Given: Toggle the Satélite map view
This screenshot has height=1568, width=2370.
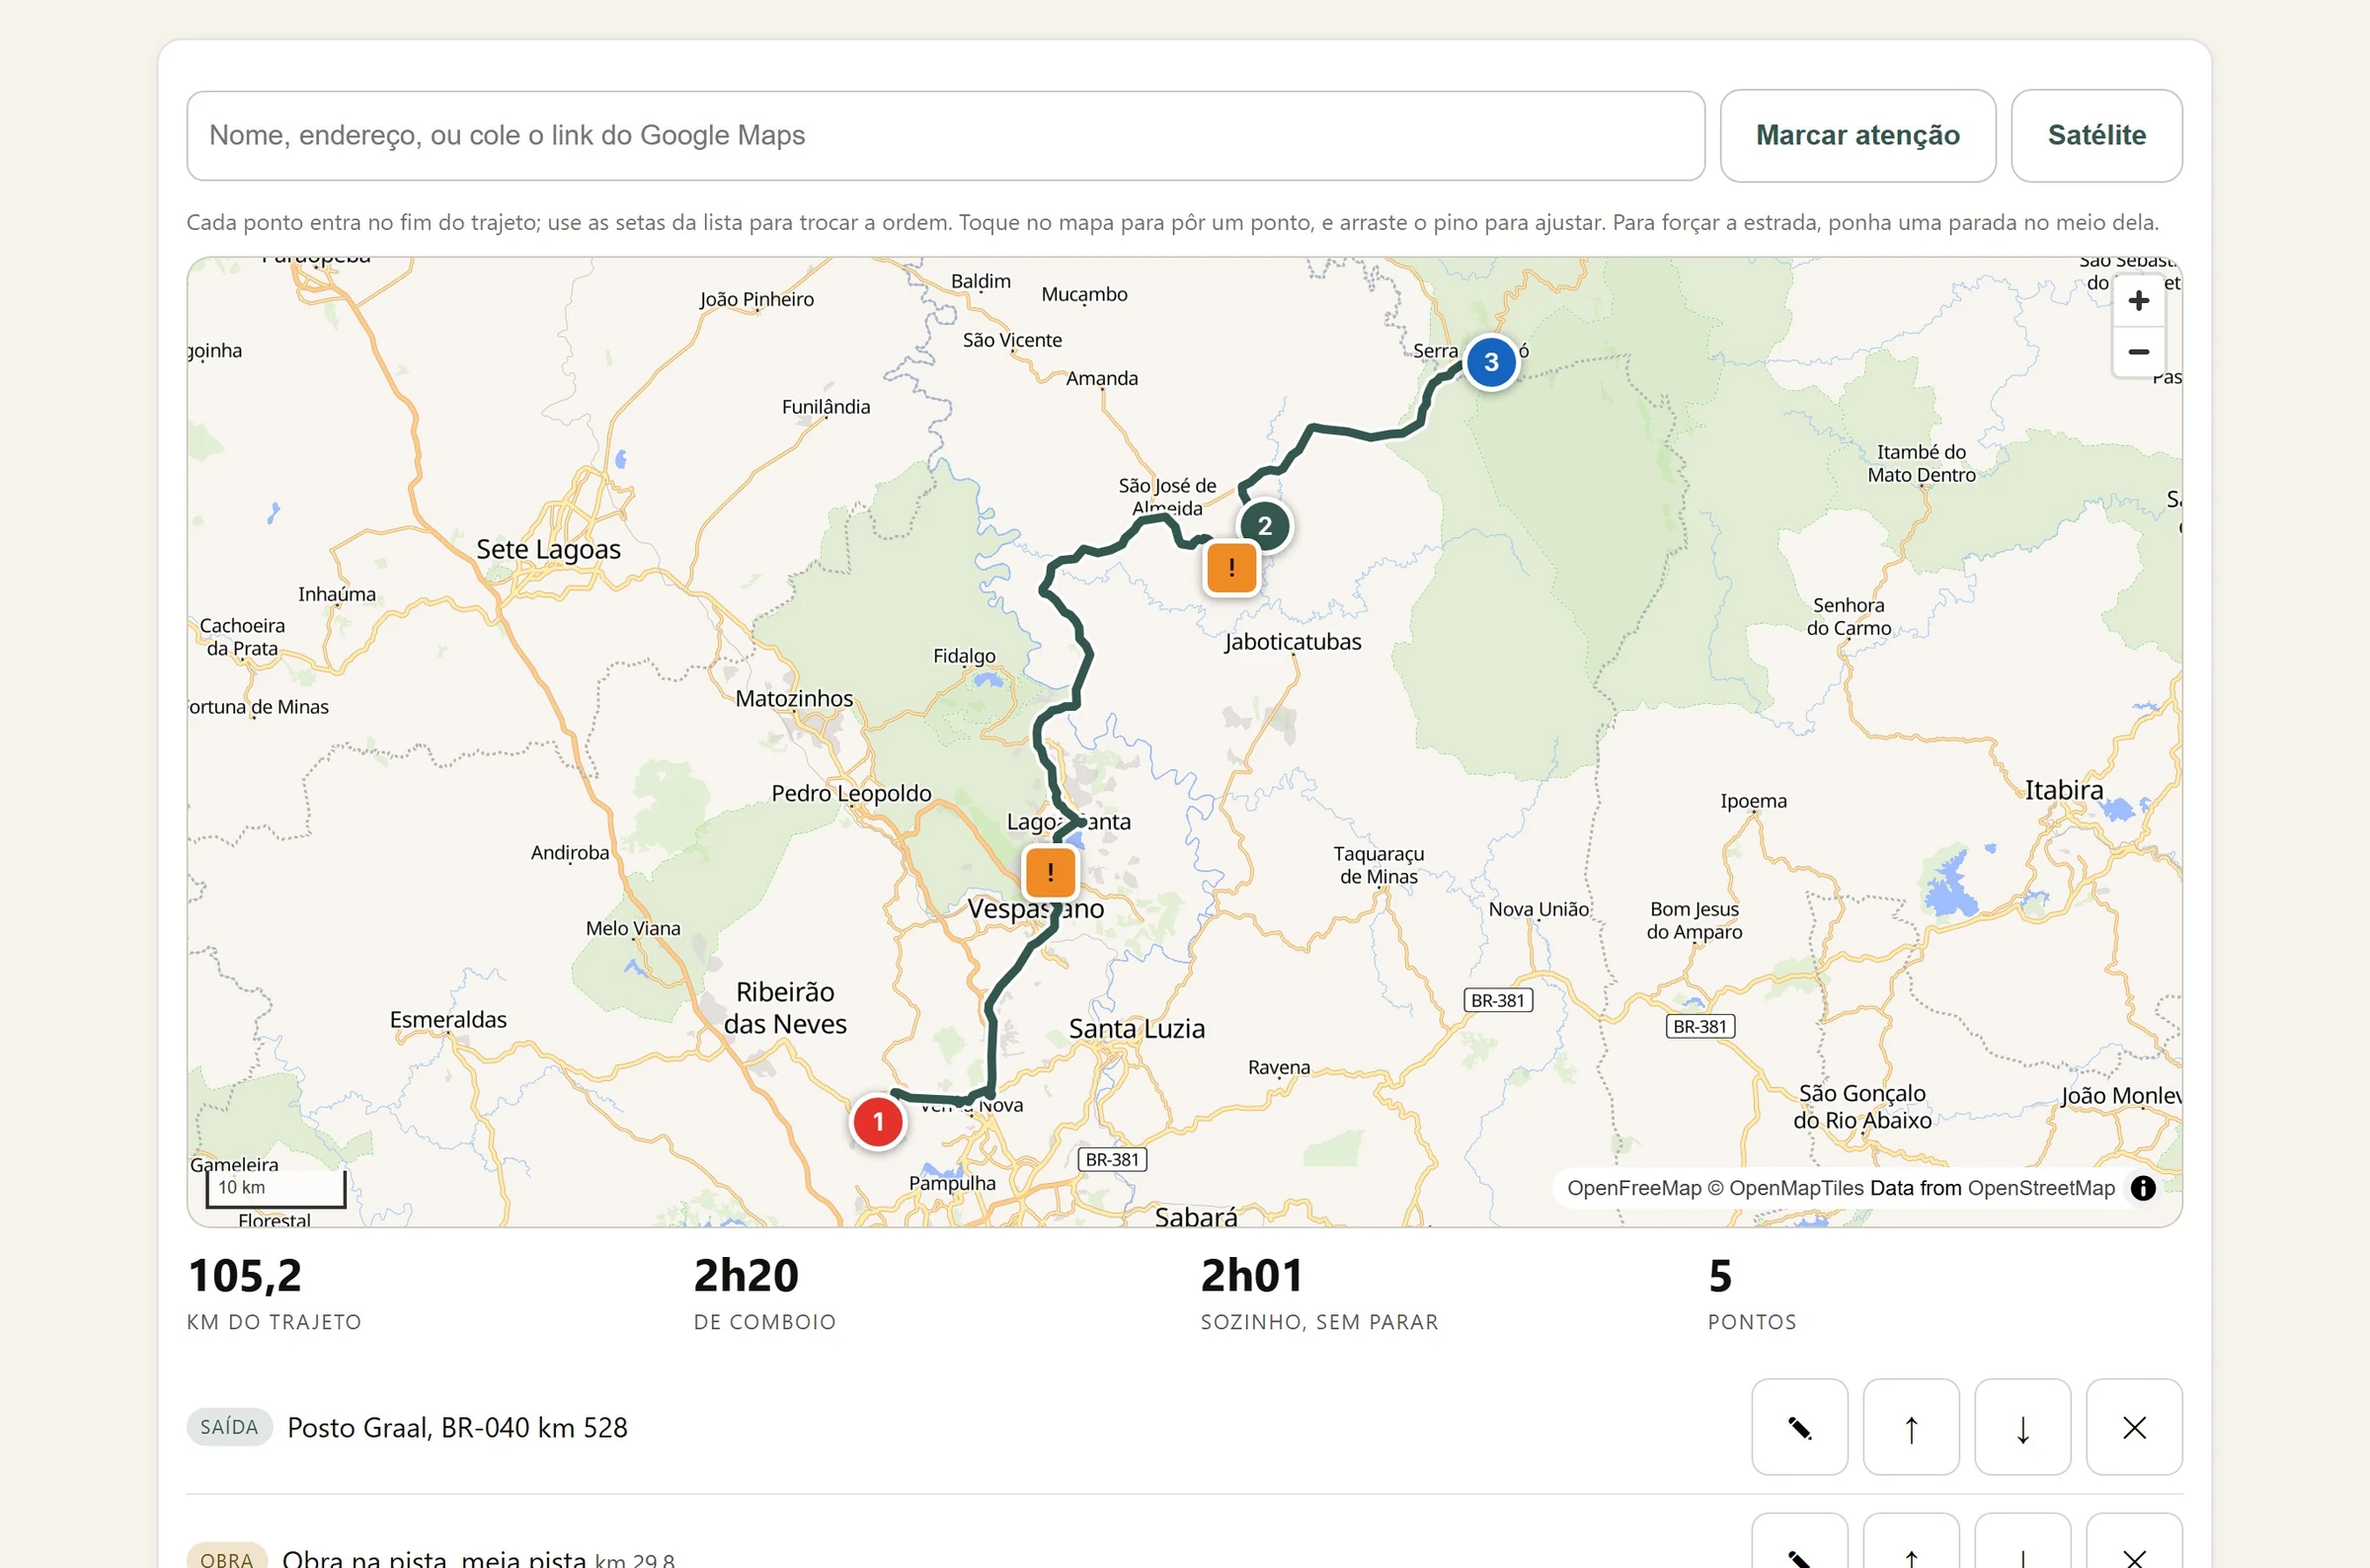Looking at the screenshot, I should [x=2096, y=136].
